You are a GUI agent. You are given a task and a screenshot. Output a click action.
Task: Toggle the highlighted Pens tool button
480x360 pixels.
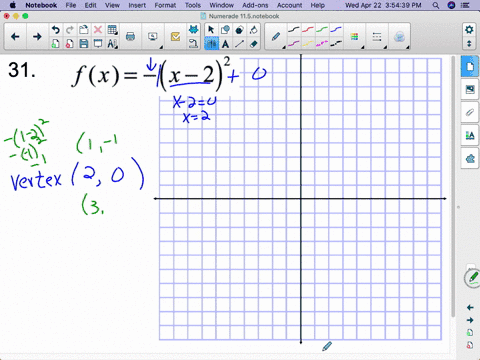point(211,44)
